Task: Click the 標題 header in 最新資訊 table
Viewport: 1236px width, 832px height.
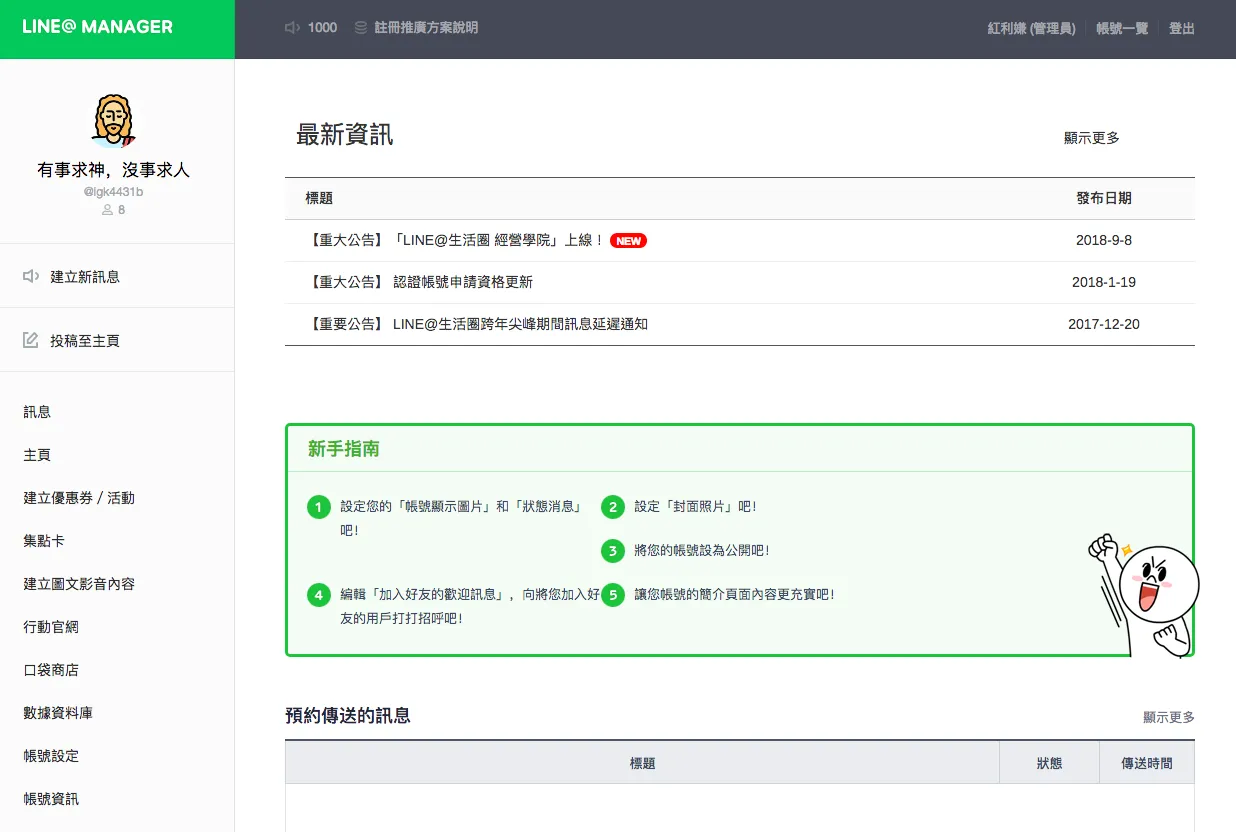Action: (319, 199)
